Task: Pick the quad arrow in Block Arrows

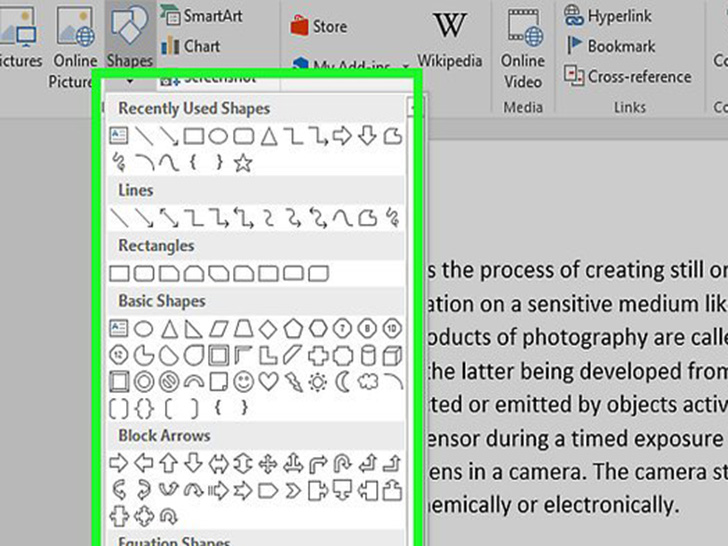Action: click(268, 463)
